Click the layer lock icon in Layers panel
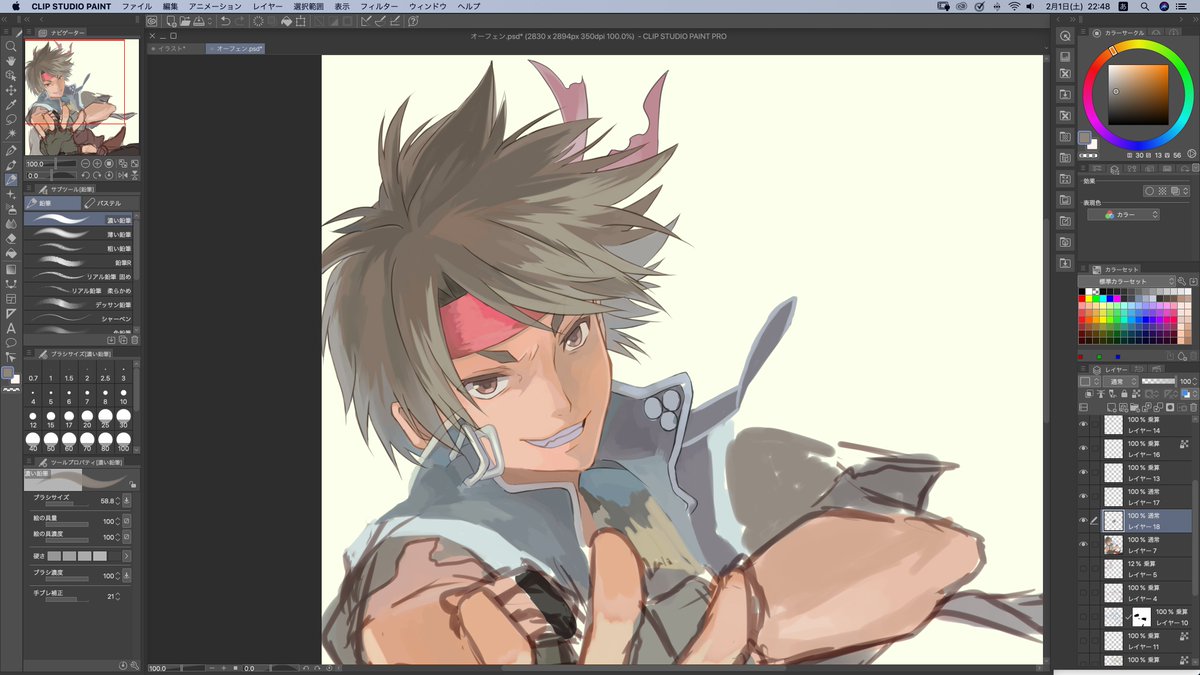The image size is (1200, 675). [x=1124, y=394]
